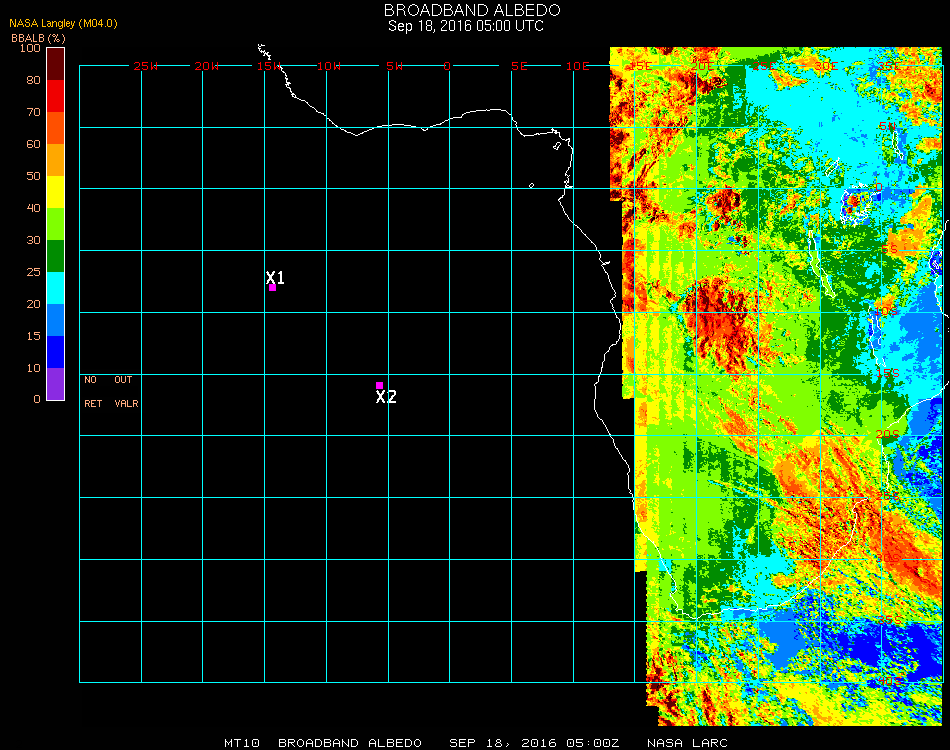The image size is (950, 750).
Task: Click the NASA Langley (M04.0) label
Action: tap(64, 23)
